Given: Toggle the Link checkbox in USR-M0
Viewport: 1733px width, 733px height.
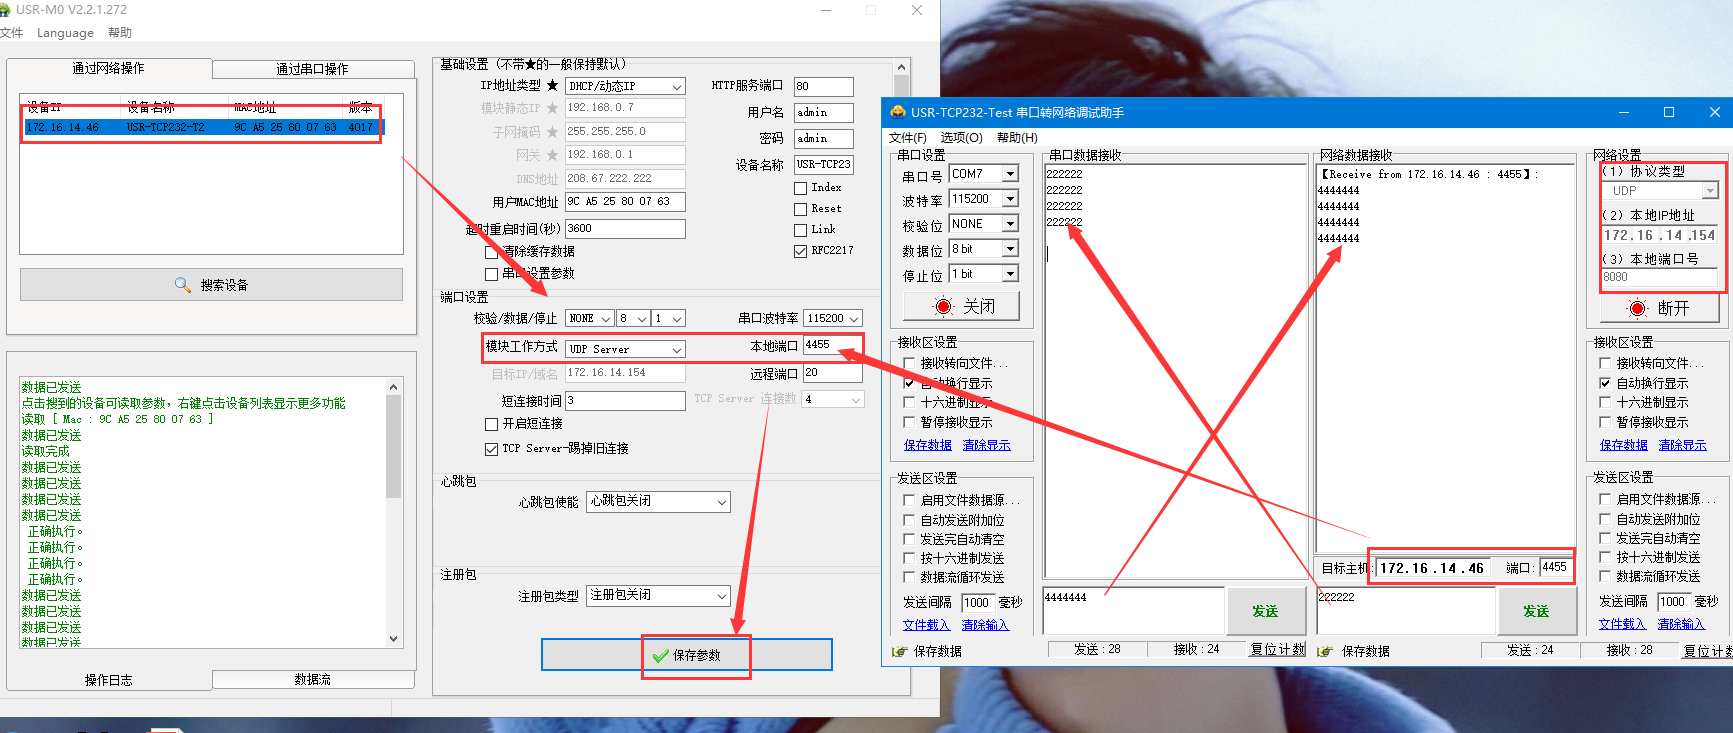Looking at the screenshot, I should [x=800, y=230].
